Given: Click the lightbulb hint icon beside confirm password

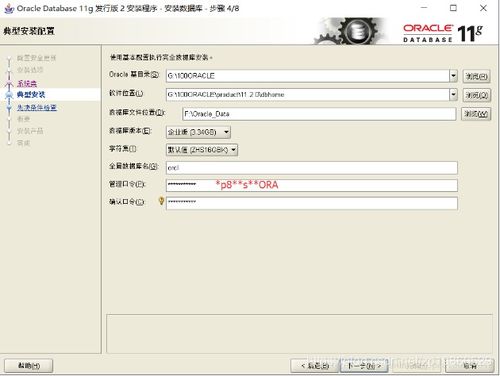Looking at the screenshot, I should point(161,201).
